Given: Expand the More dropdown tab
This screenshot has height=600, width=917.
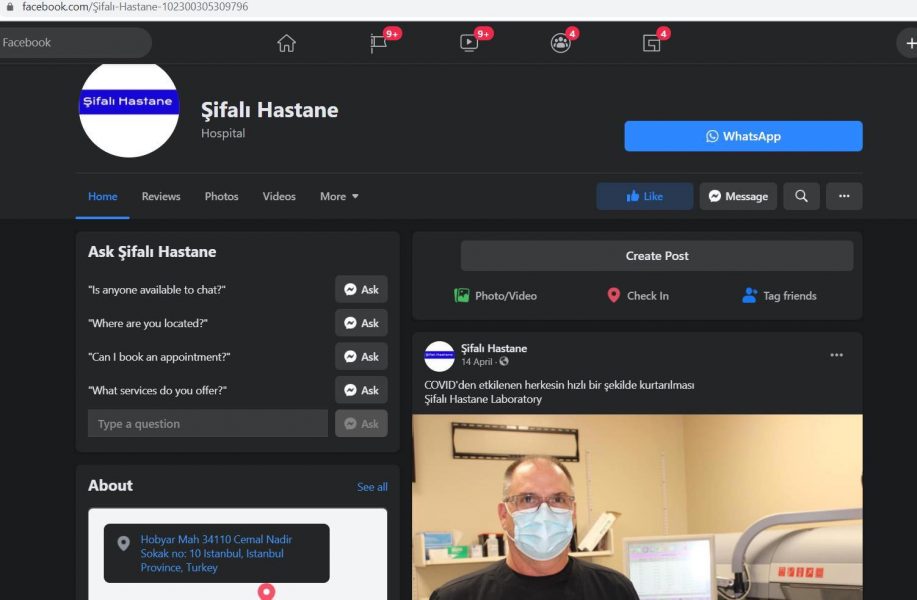Looking at the screenshot, I should (339, 196).
